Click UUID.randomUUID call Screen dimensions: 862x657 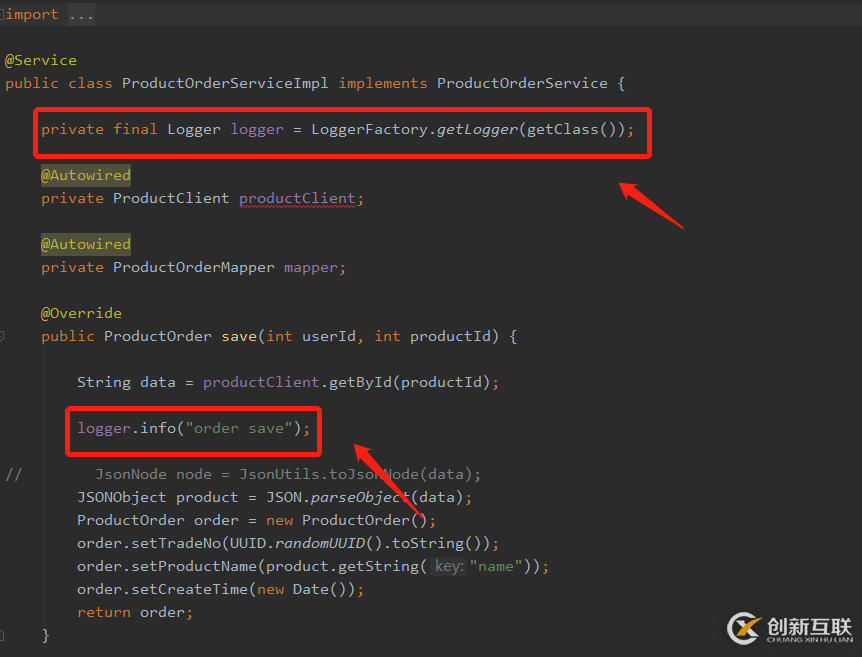click(306, 544)
